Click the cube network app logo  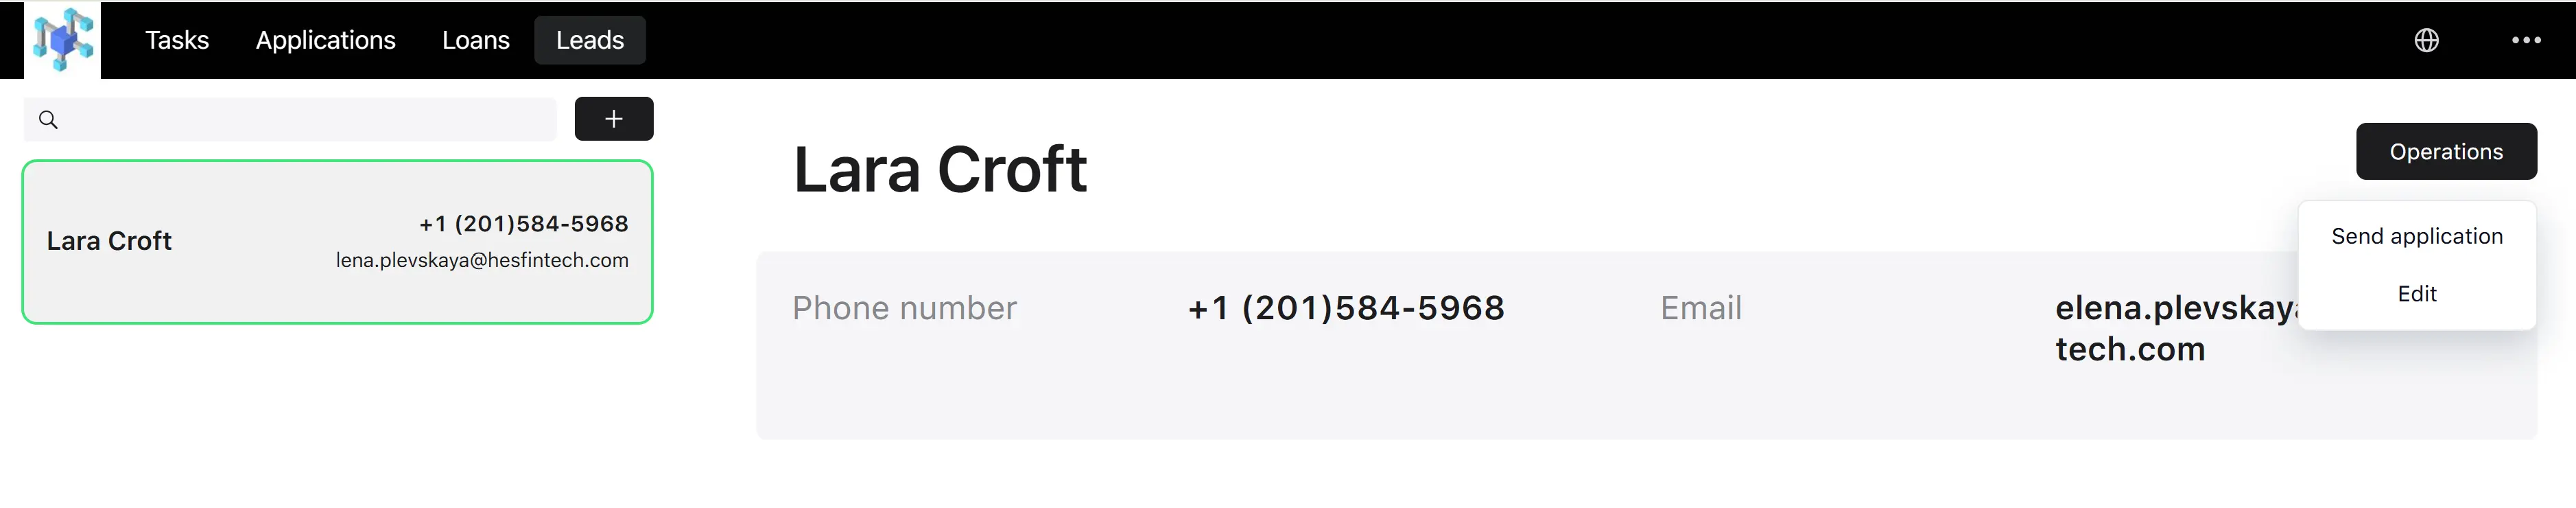[62, 39]
